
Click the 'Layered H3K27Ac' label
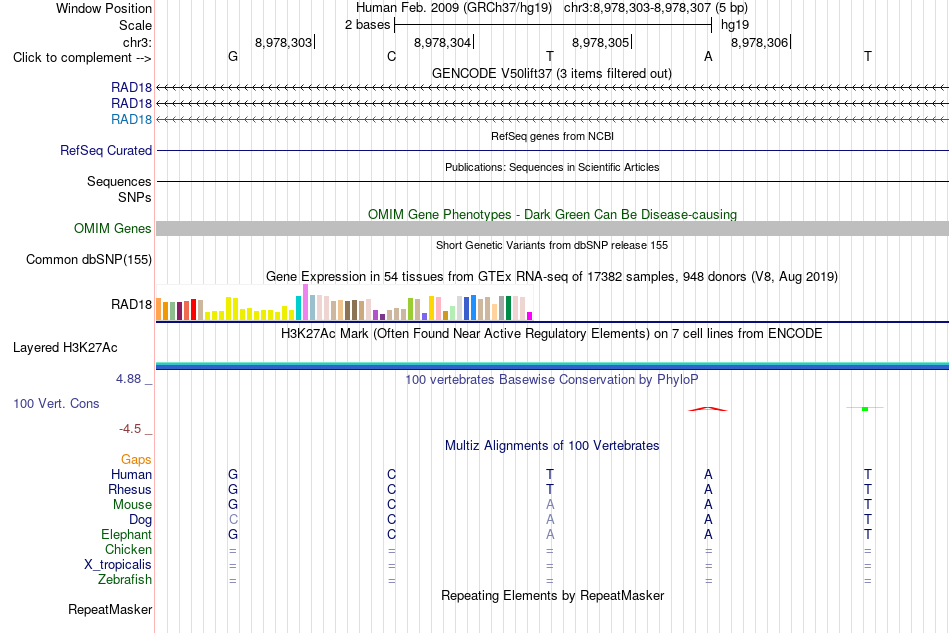[65, 348]
